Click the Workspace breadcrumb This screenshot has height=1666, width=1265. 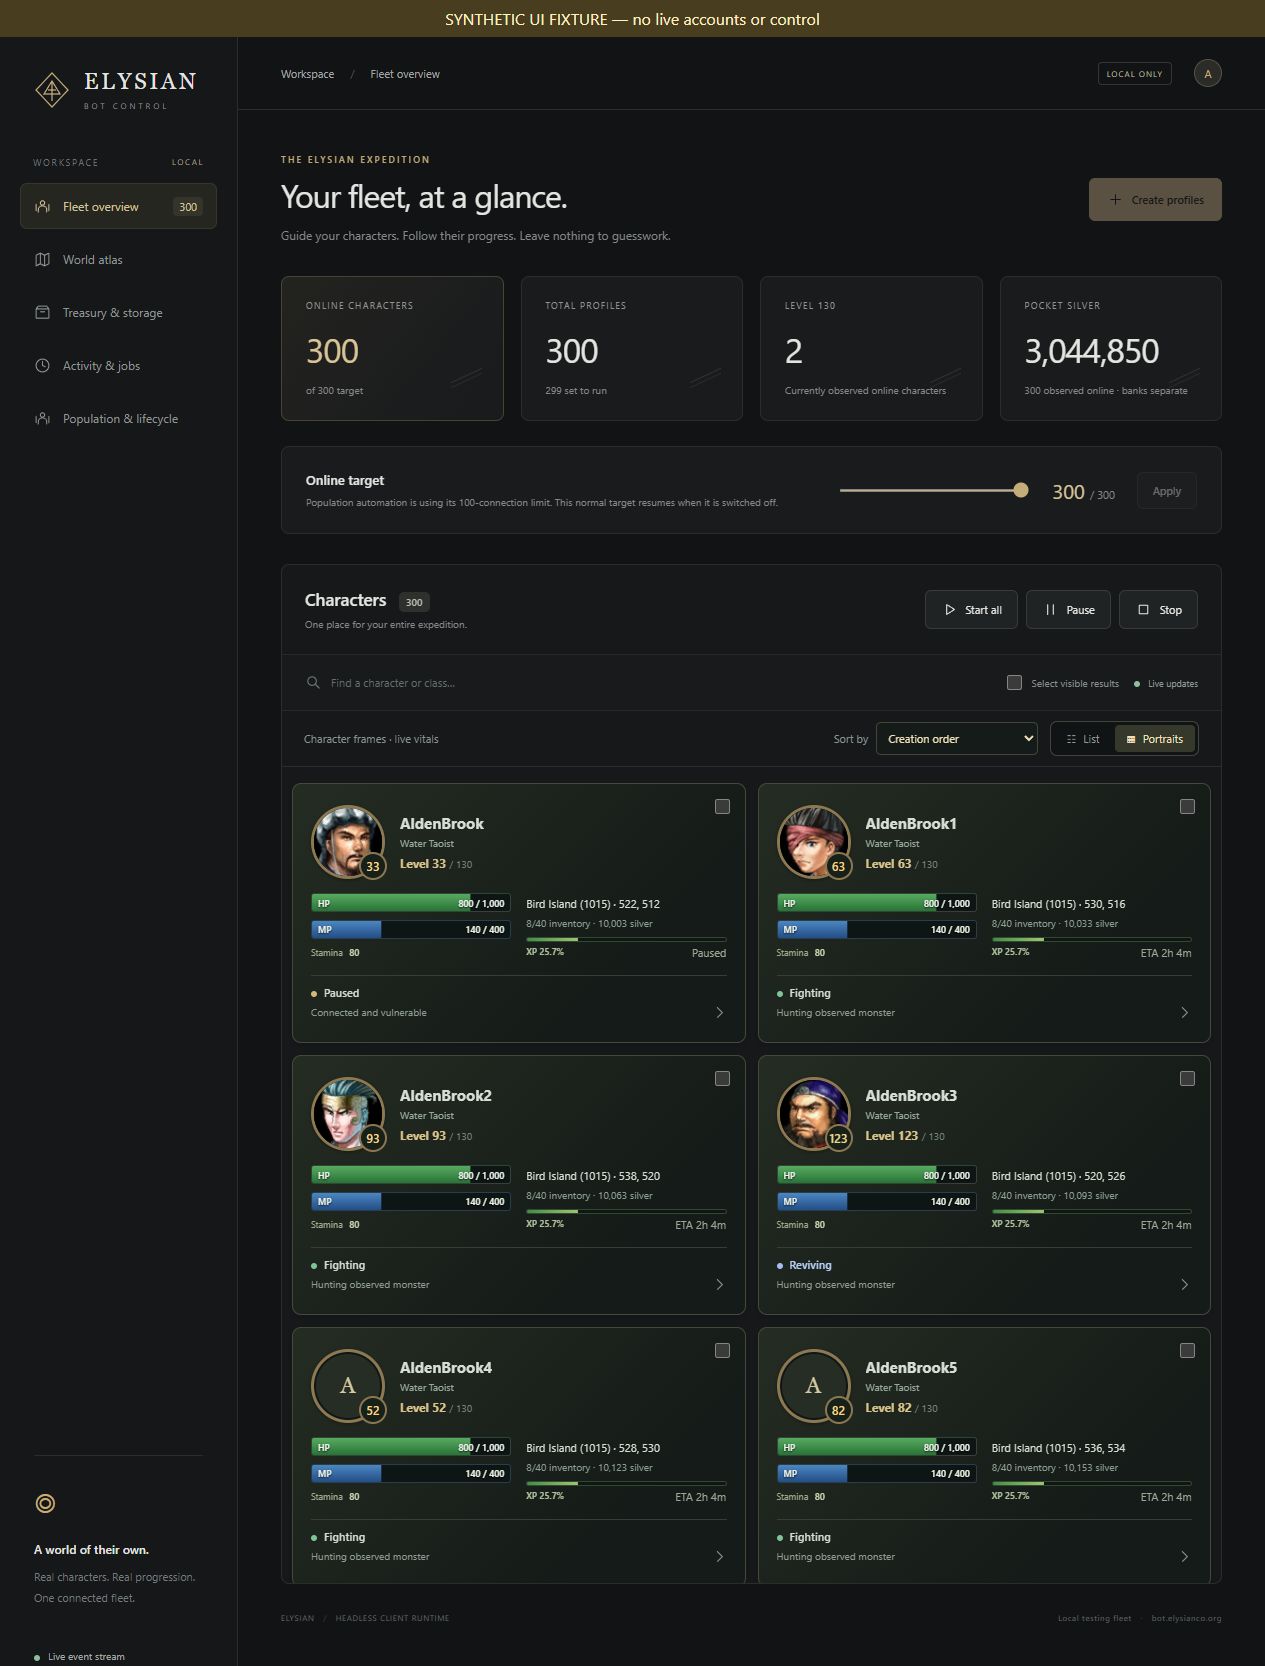pos(307,74)
